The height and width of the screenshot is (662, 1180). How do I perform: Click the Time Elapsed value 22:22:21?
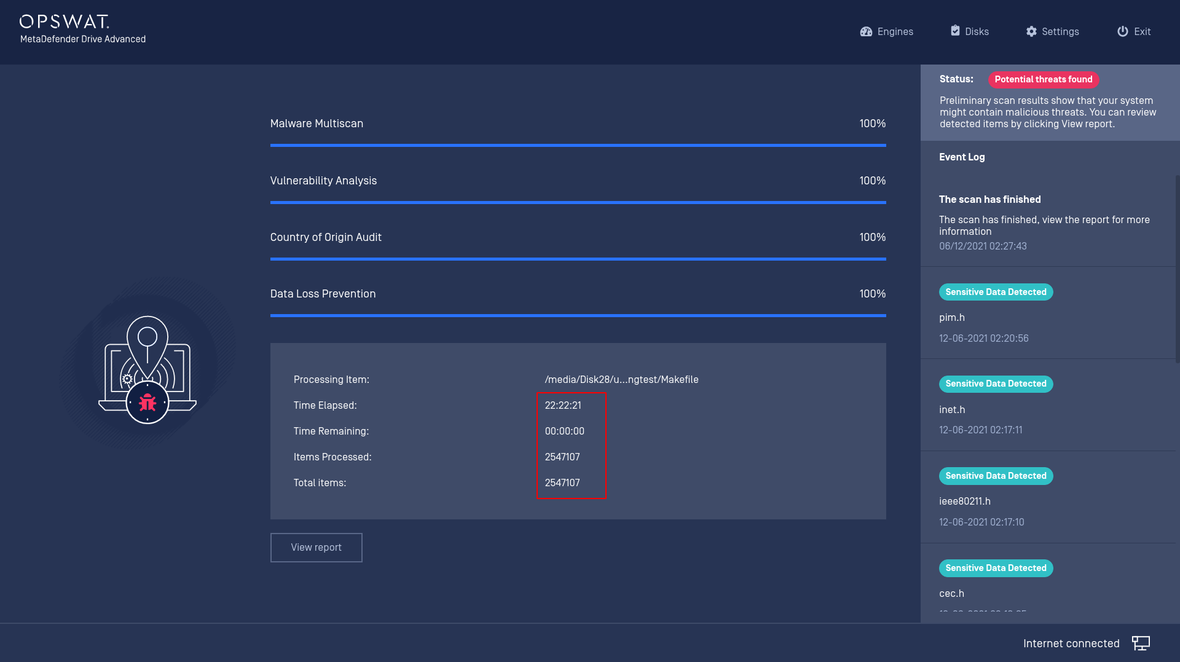[563, 405]
